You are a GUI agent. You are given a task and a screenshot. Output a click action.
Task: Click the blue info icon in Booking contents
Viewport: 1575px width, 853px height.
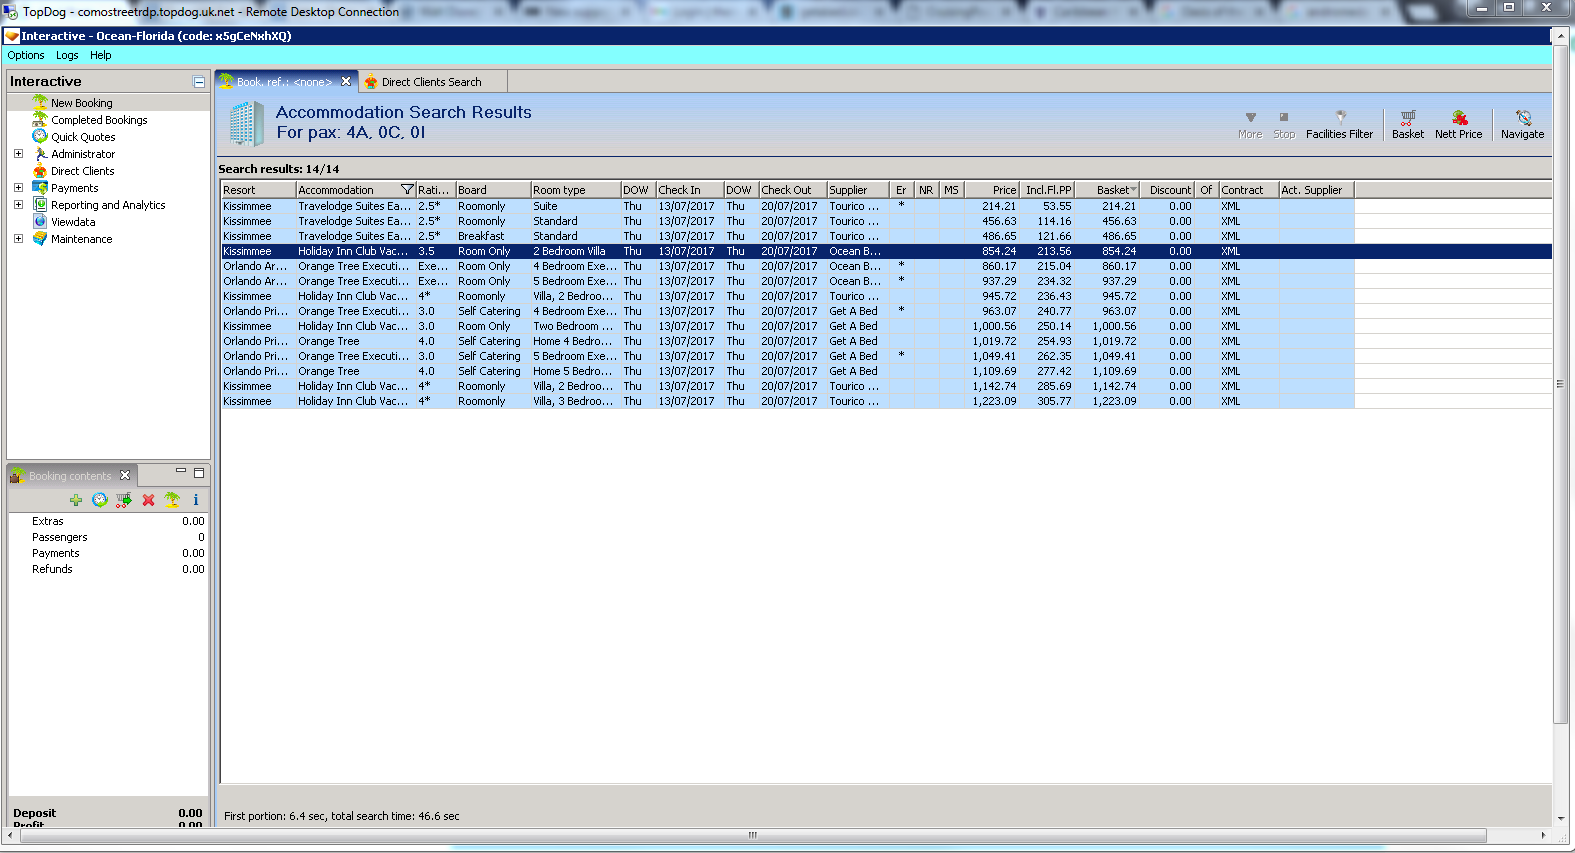click(x=196, y=500)
